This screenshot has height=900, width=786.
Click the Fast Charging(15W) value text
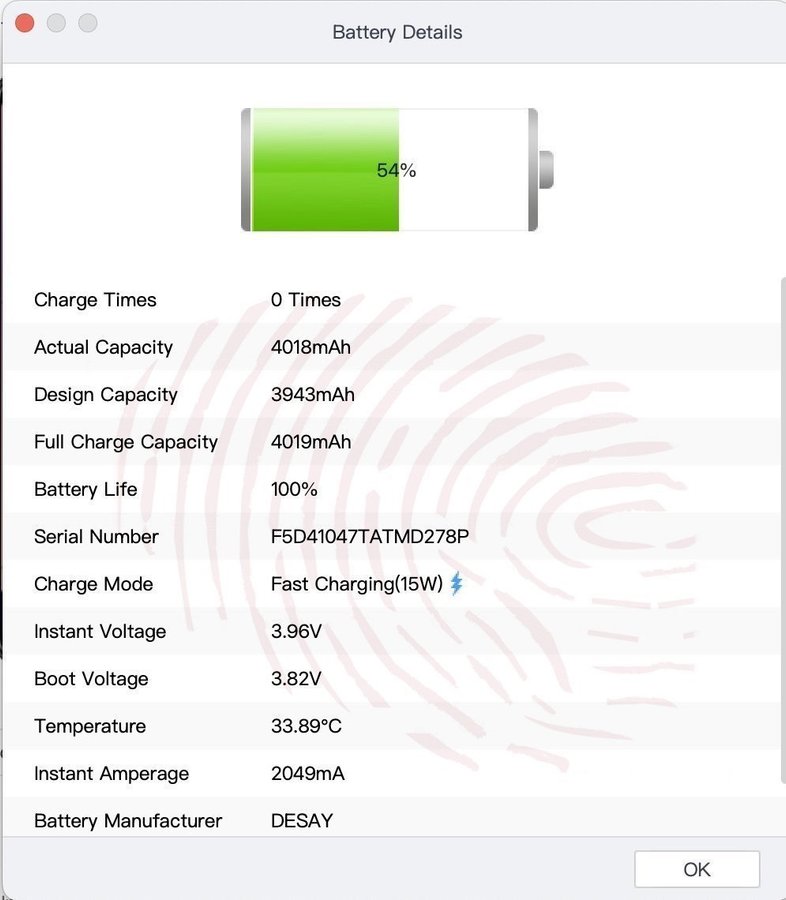[x=356, y=584]
